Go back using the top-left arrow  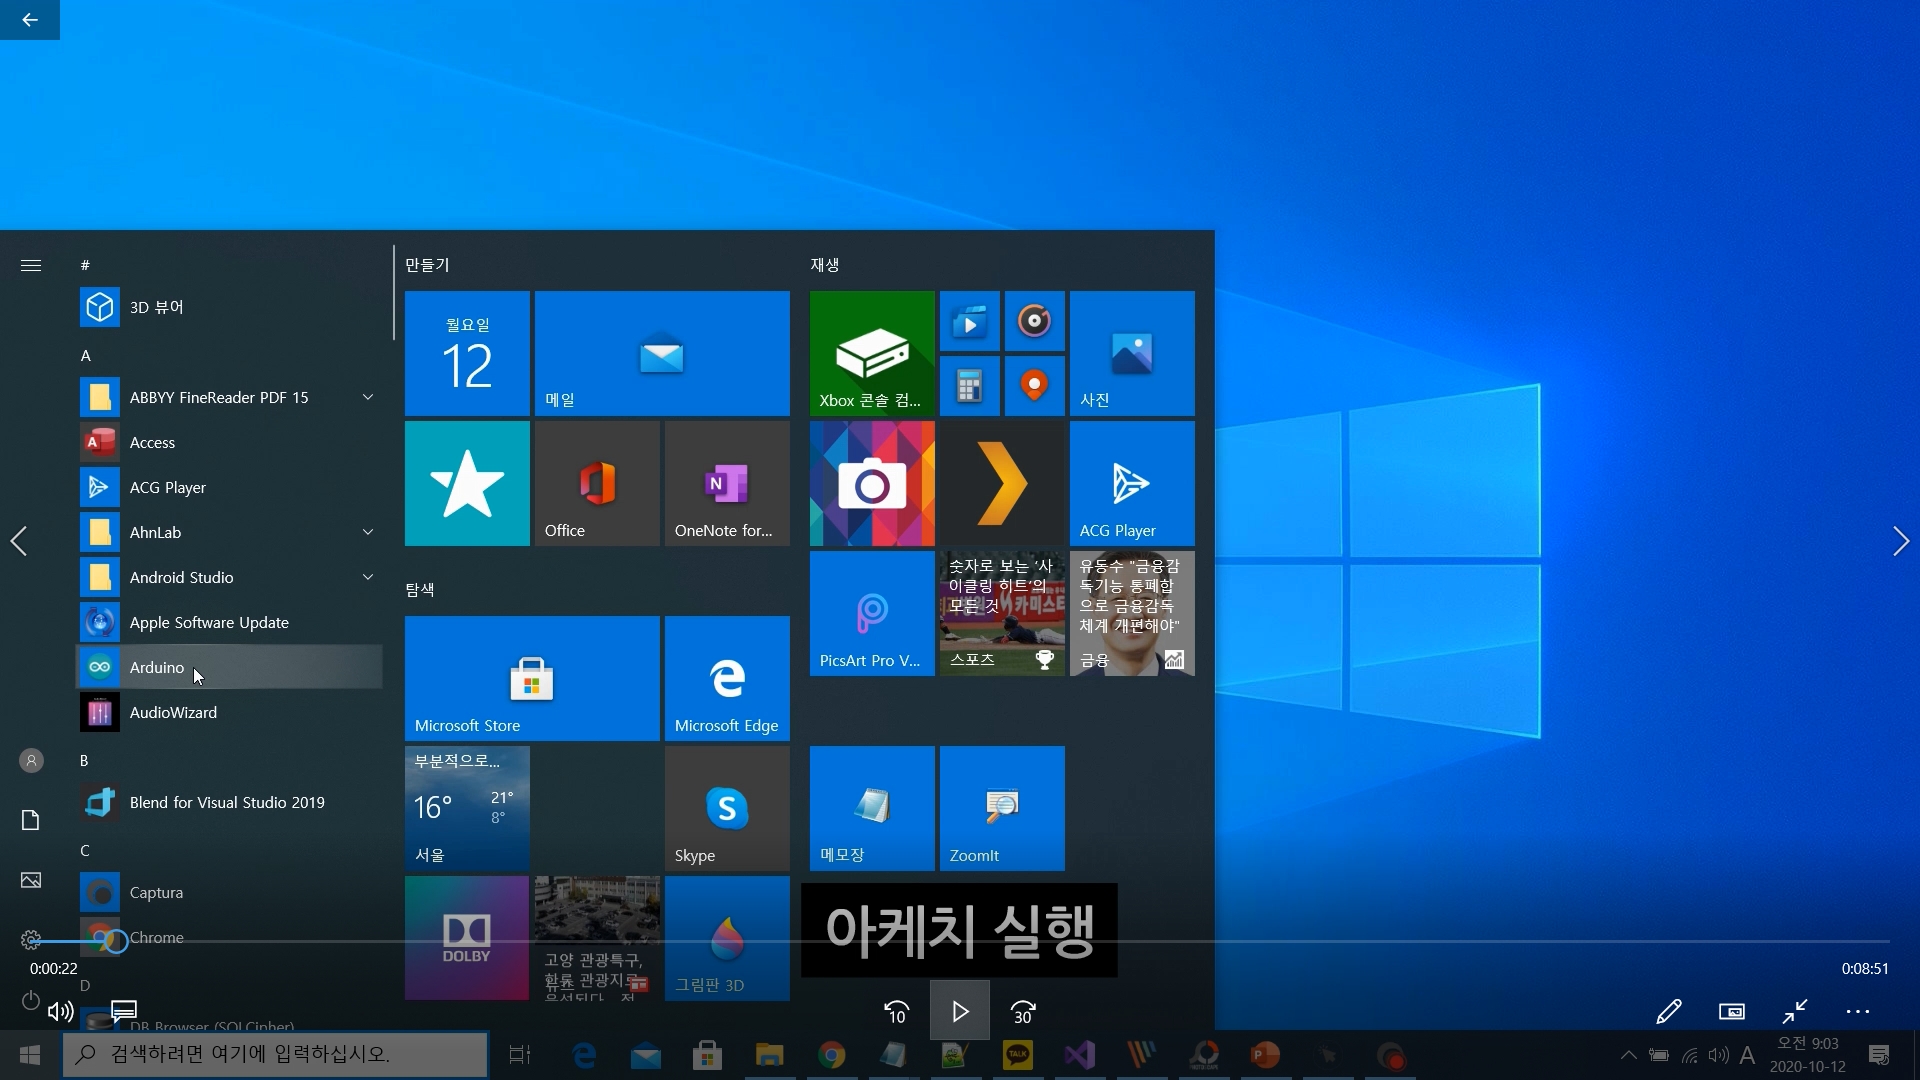30,20
